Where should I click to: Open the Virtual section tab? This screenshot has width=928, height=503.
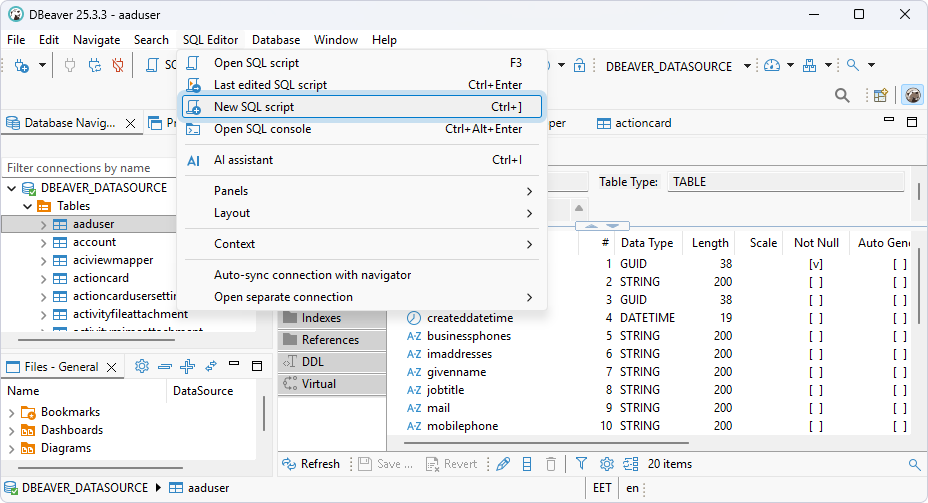pos(332,383)
